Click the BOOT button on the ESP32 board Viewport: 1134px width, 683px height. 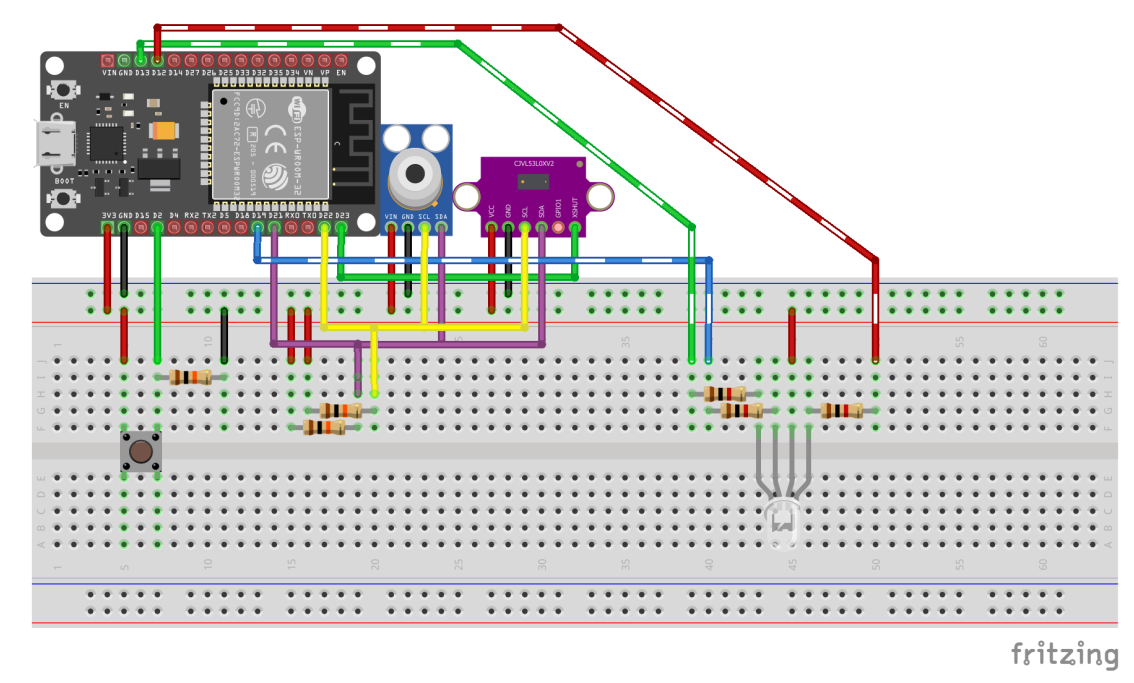(x=65, y=197)
